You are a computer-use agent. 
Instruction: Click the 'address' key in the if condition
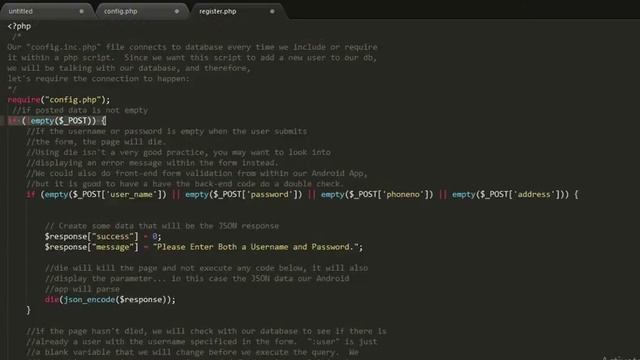click(534, 195)
